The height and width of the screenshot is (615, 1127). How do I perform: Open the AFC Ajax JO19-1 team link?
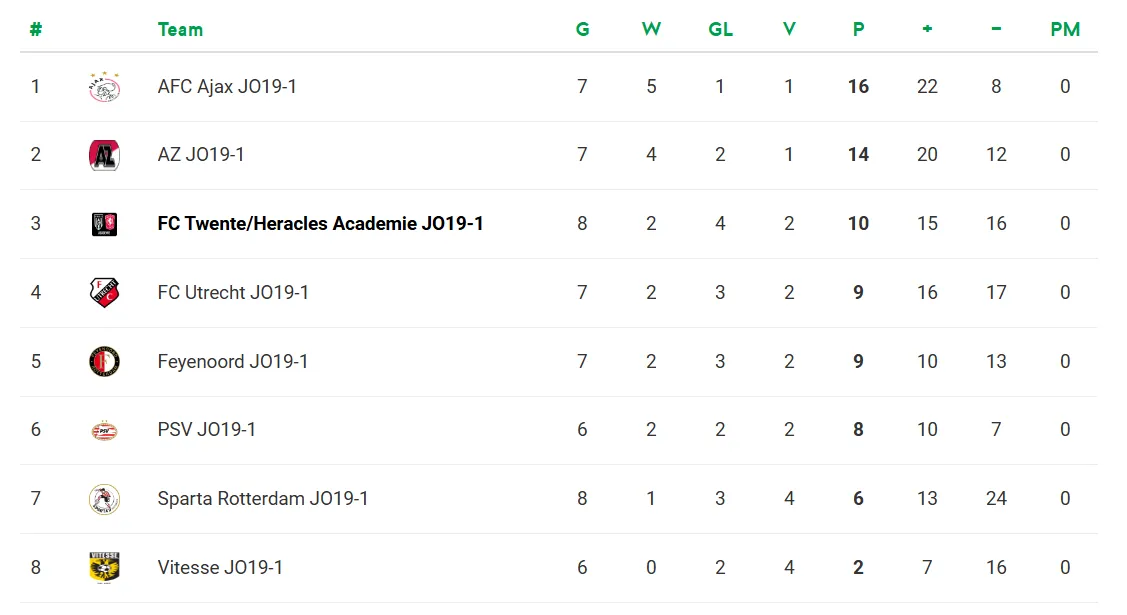(x=227, y=87)
